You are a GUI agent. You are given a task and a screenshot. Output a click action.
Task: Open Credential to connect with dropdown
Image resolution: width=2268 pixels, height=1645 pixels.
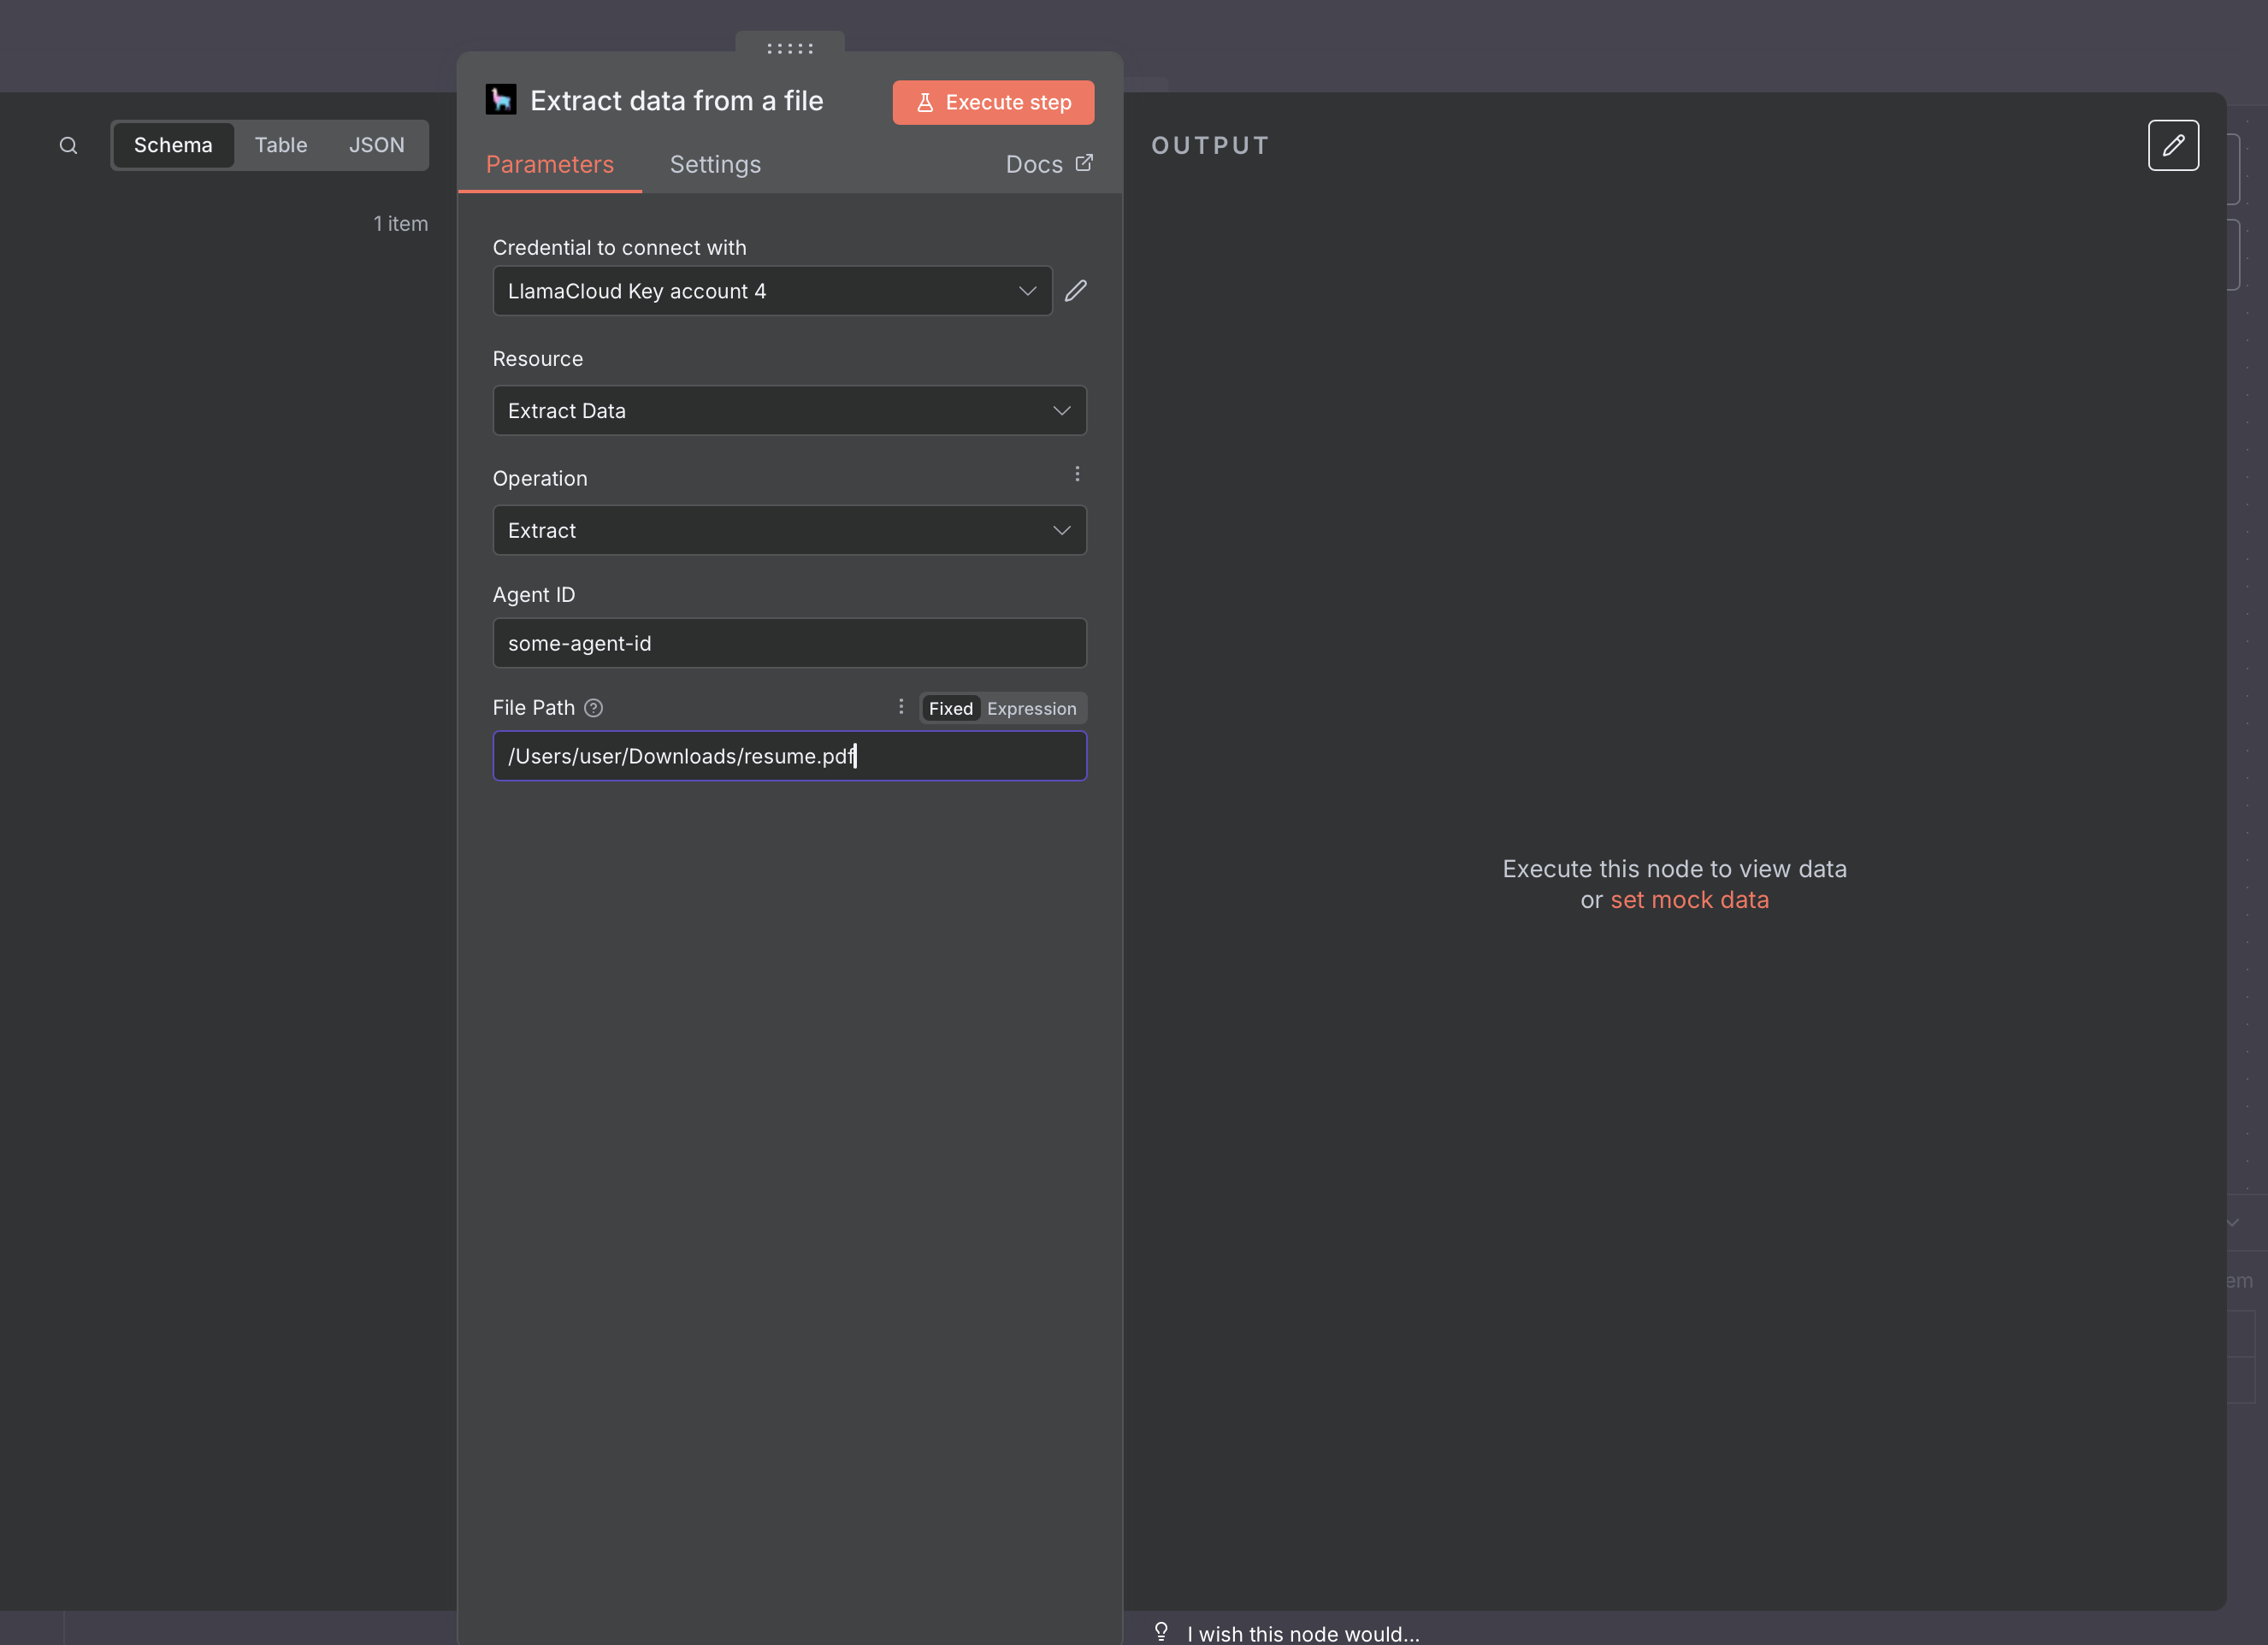[x=772, y=291]
